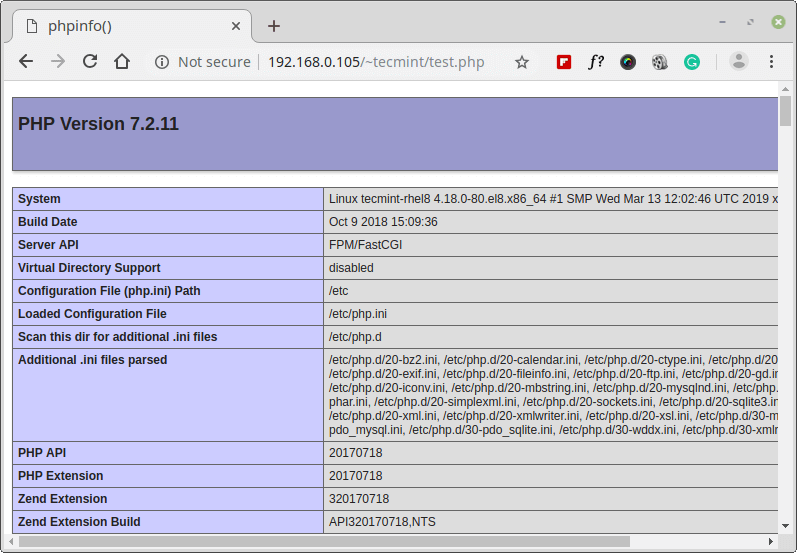Open the f? font finder extension
797x553 pixels.
(x=596, y=62)
